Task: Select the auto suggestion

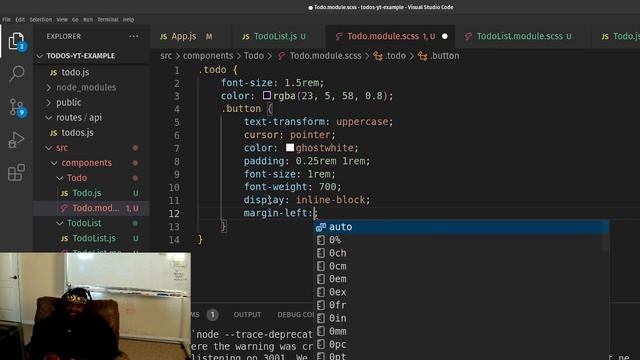Action: (x=461, y=227)
